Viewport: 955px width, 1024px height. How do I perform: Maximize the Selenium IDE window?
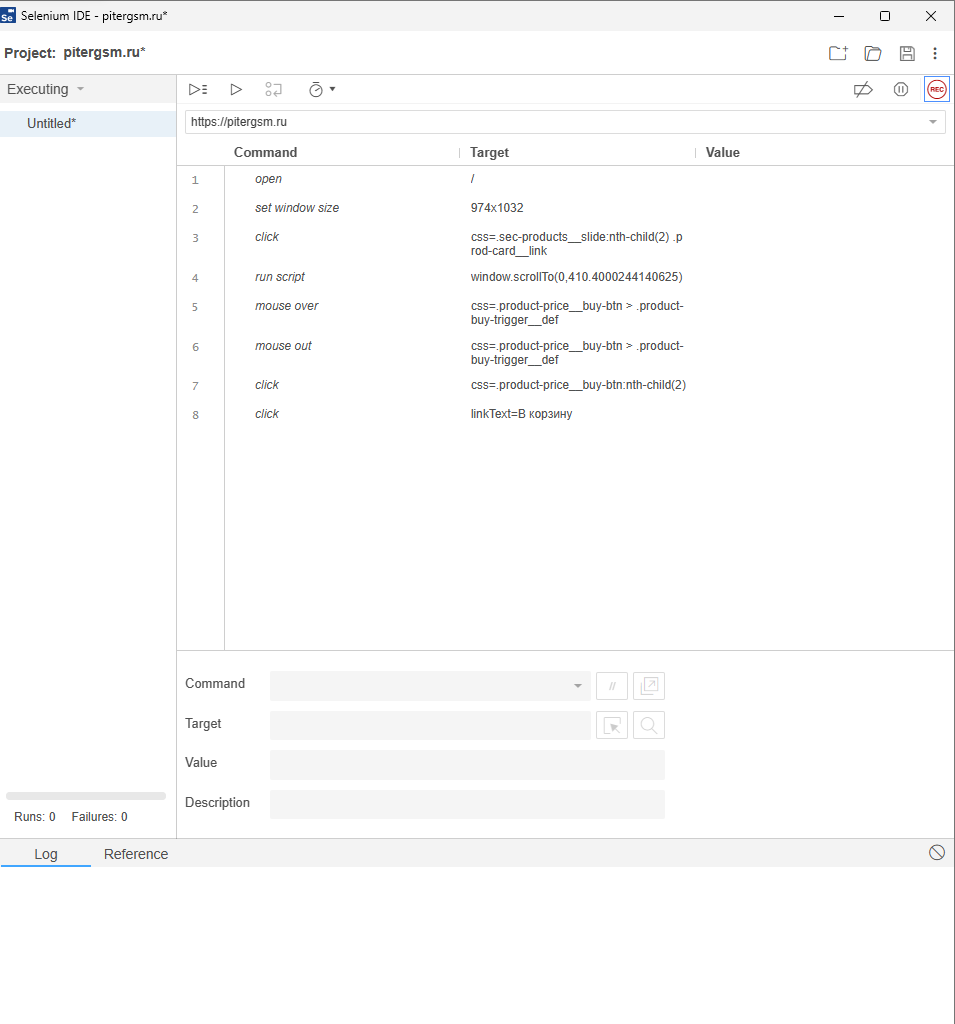[885, 16]
